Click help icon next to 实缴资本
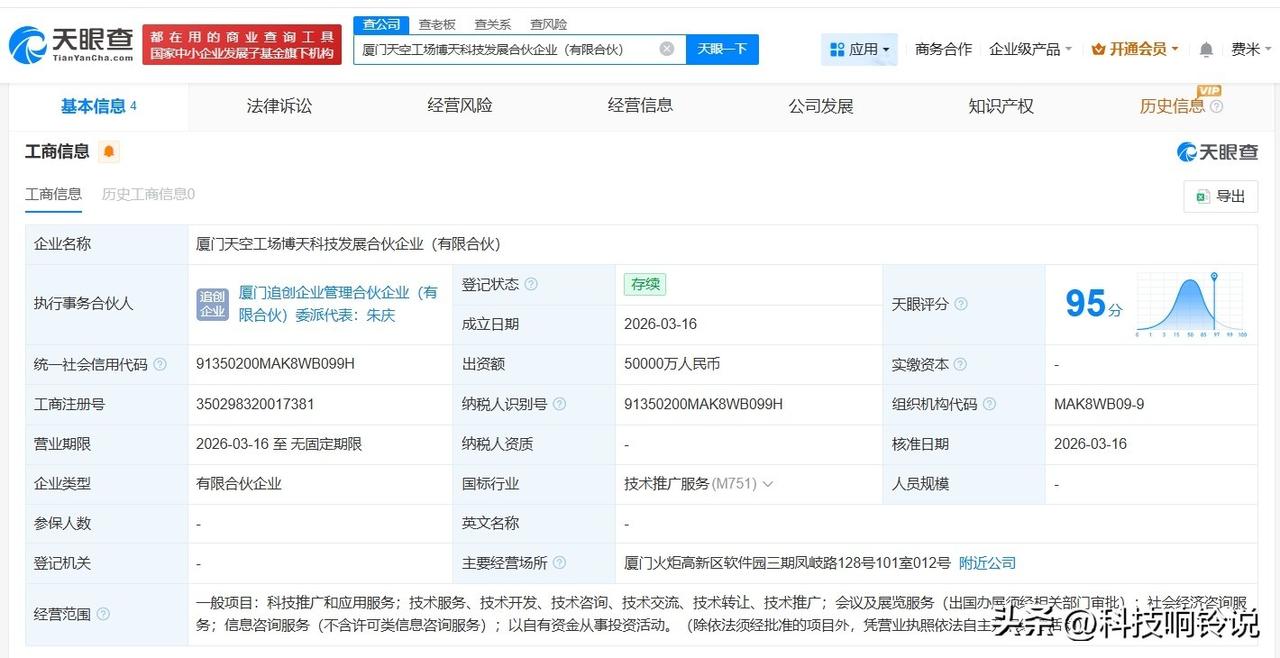 tap(960, 365)
